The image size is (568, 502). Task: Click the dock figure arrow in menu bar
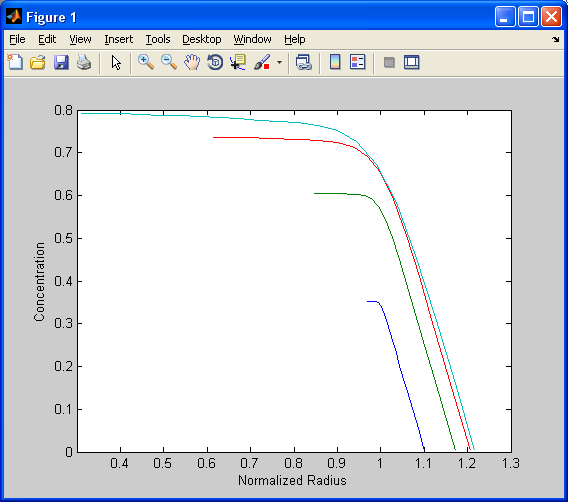556,39
